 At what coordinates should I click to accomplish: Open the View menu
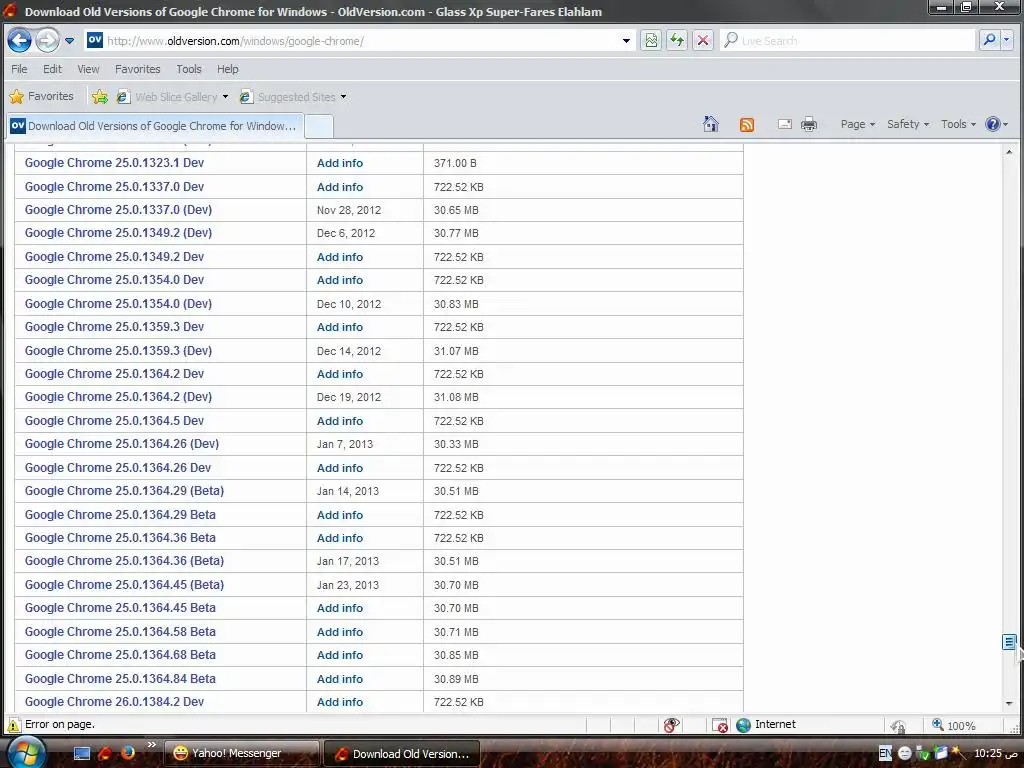[x=88, y=69]
